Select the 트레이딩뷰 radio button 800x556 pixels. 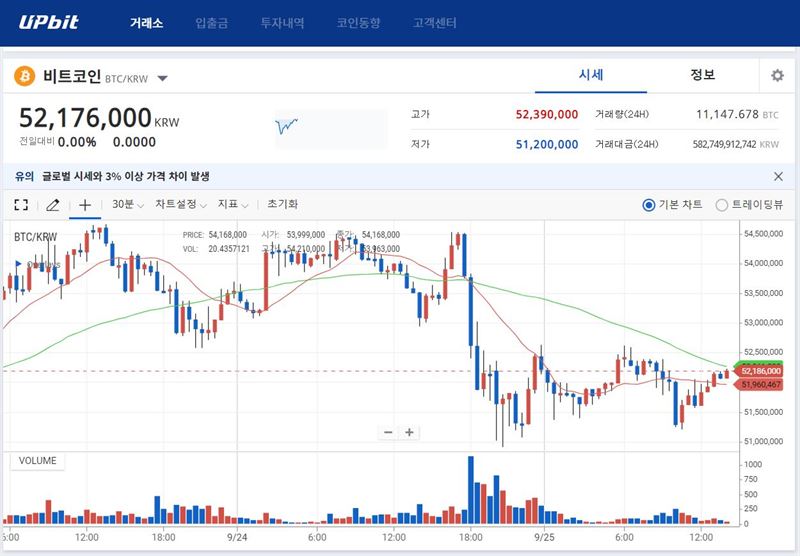pyautogui.click(x=721, y=205)
